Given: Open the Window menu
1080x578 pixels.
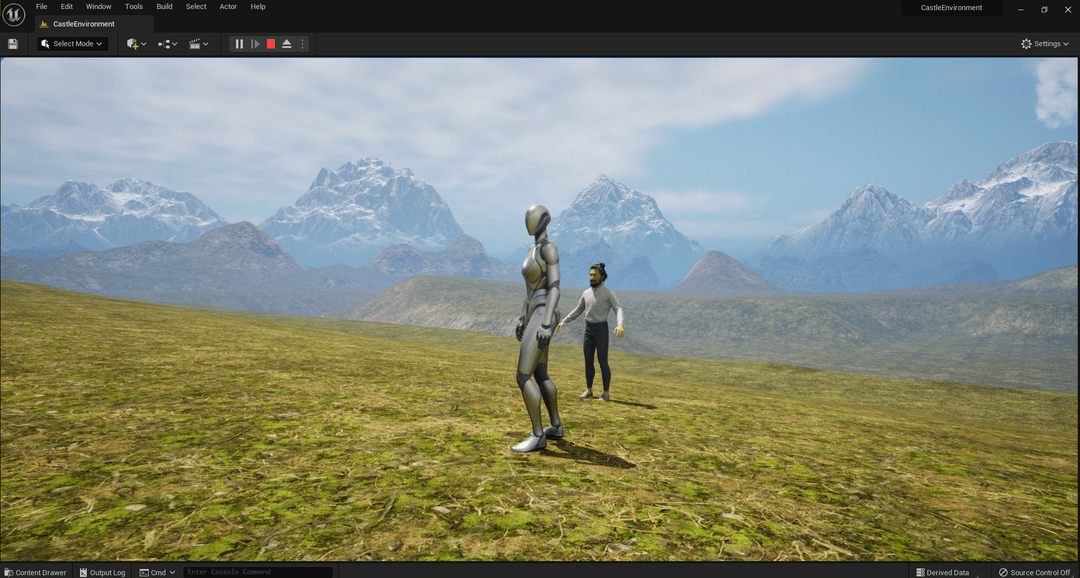Looking at the screenshot, I should [x=98, y=6].
